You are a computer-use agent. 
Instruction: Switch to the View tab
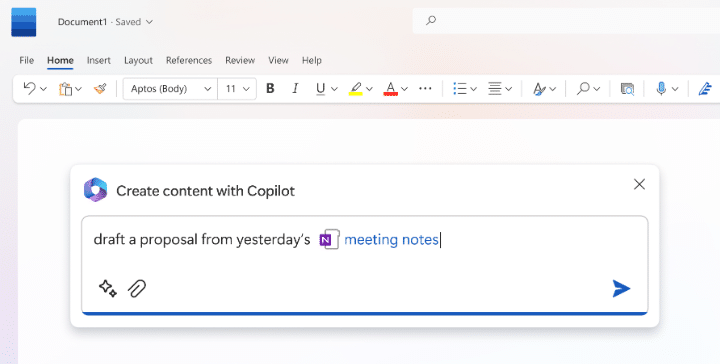tap(278, 60)
